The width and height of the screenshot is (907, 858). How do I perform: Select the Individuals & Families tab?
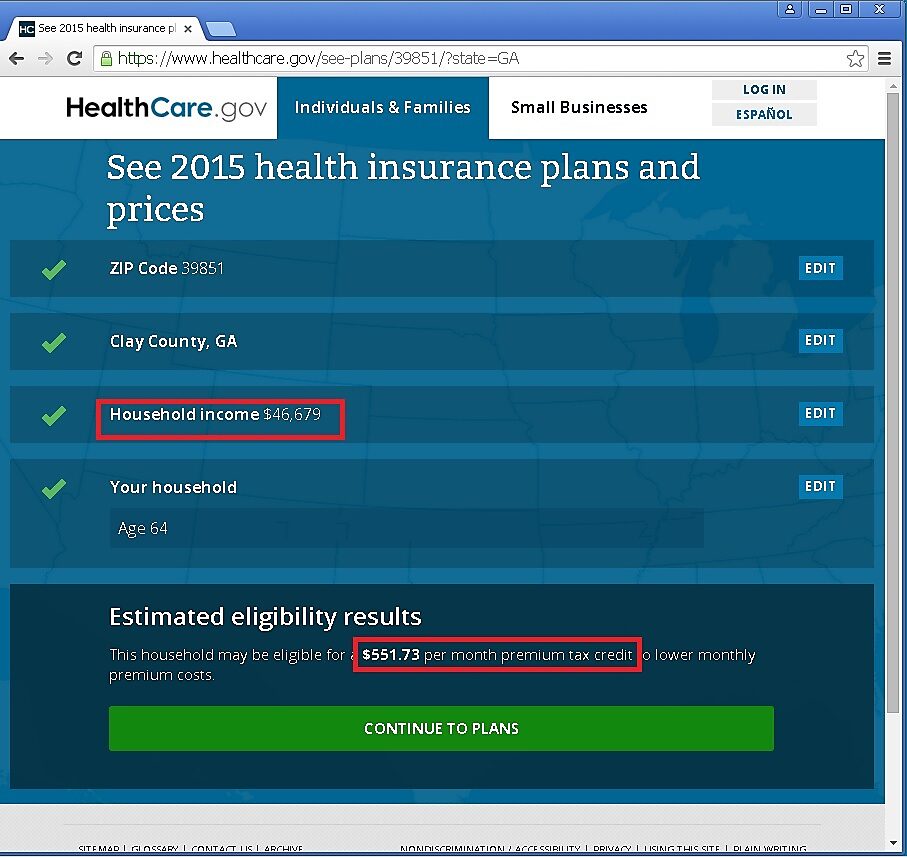tap(382, 108)
